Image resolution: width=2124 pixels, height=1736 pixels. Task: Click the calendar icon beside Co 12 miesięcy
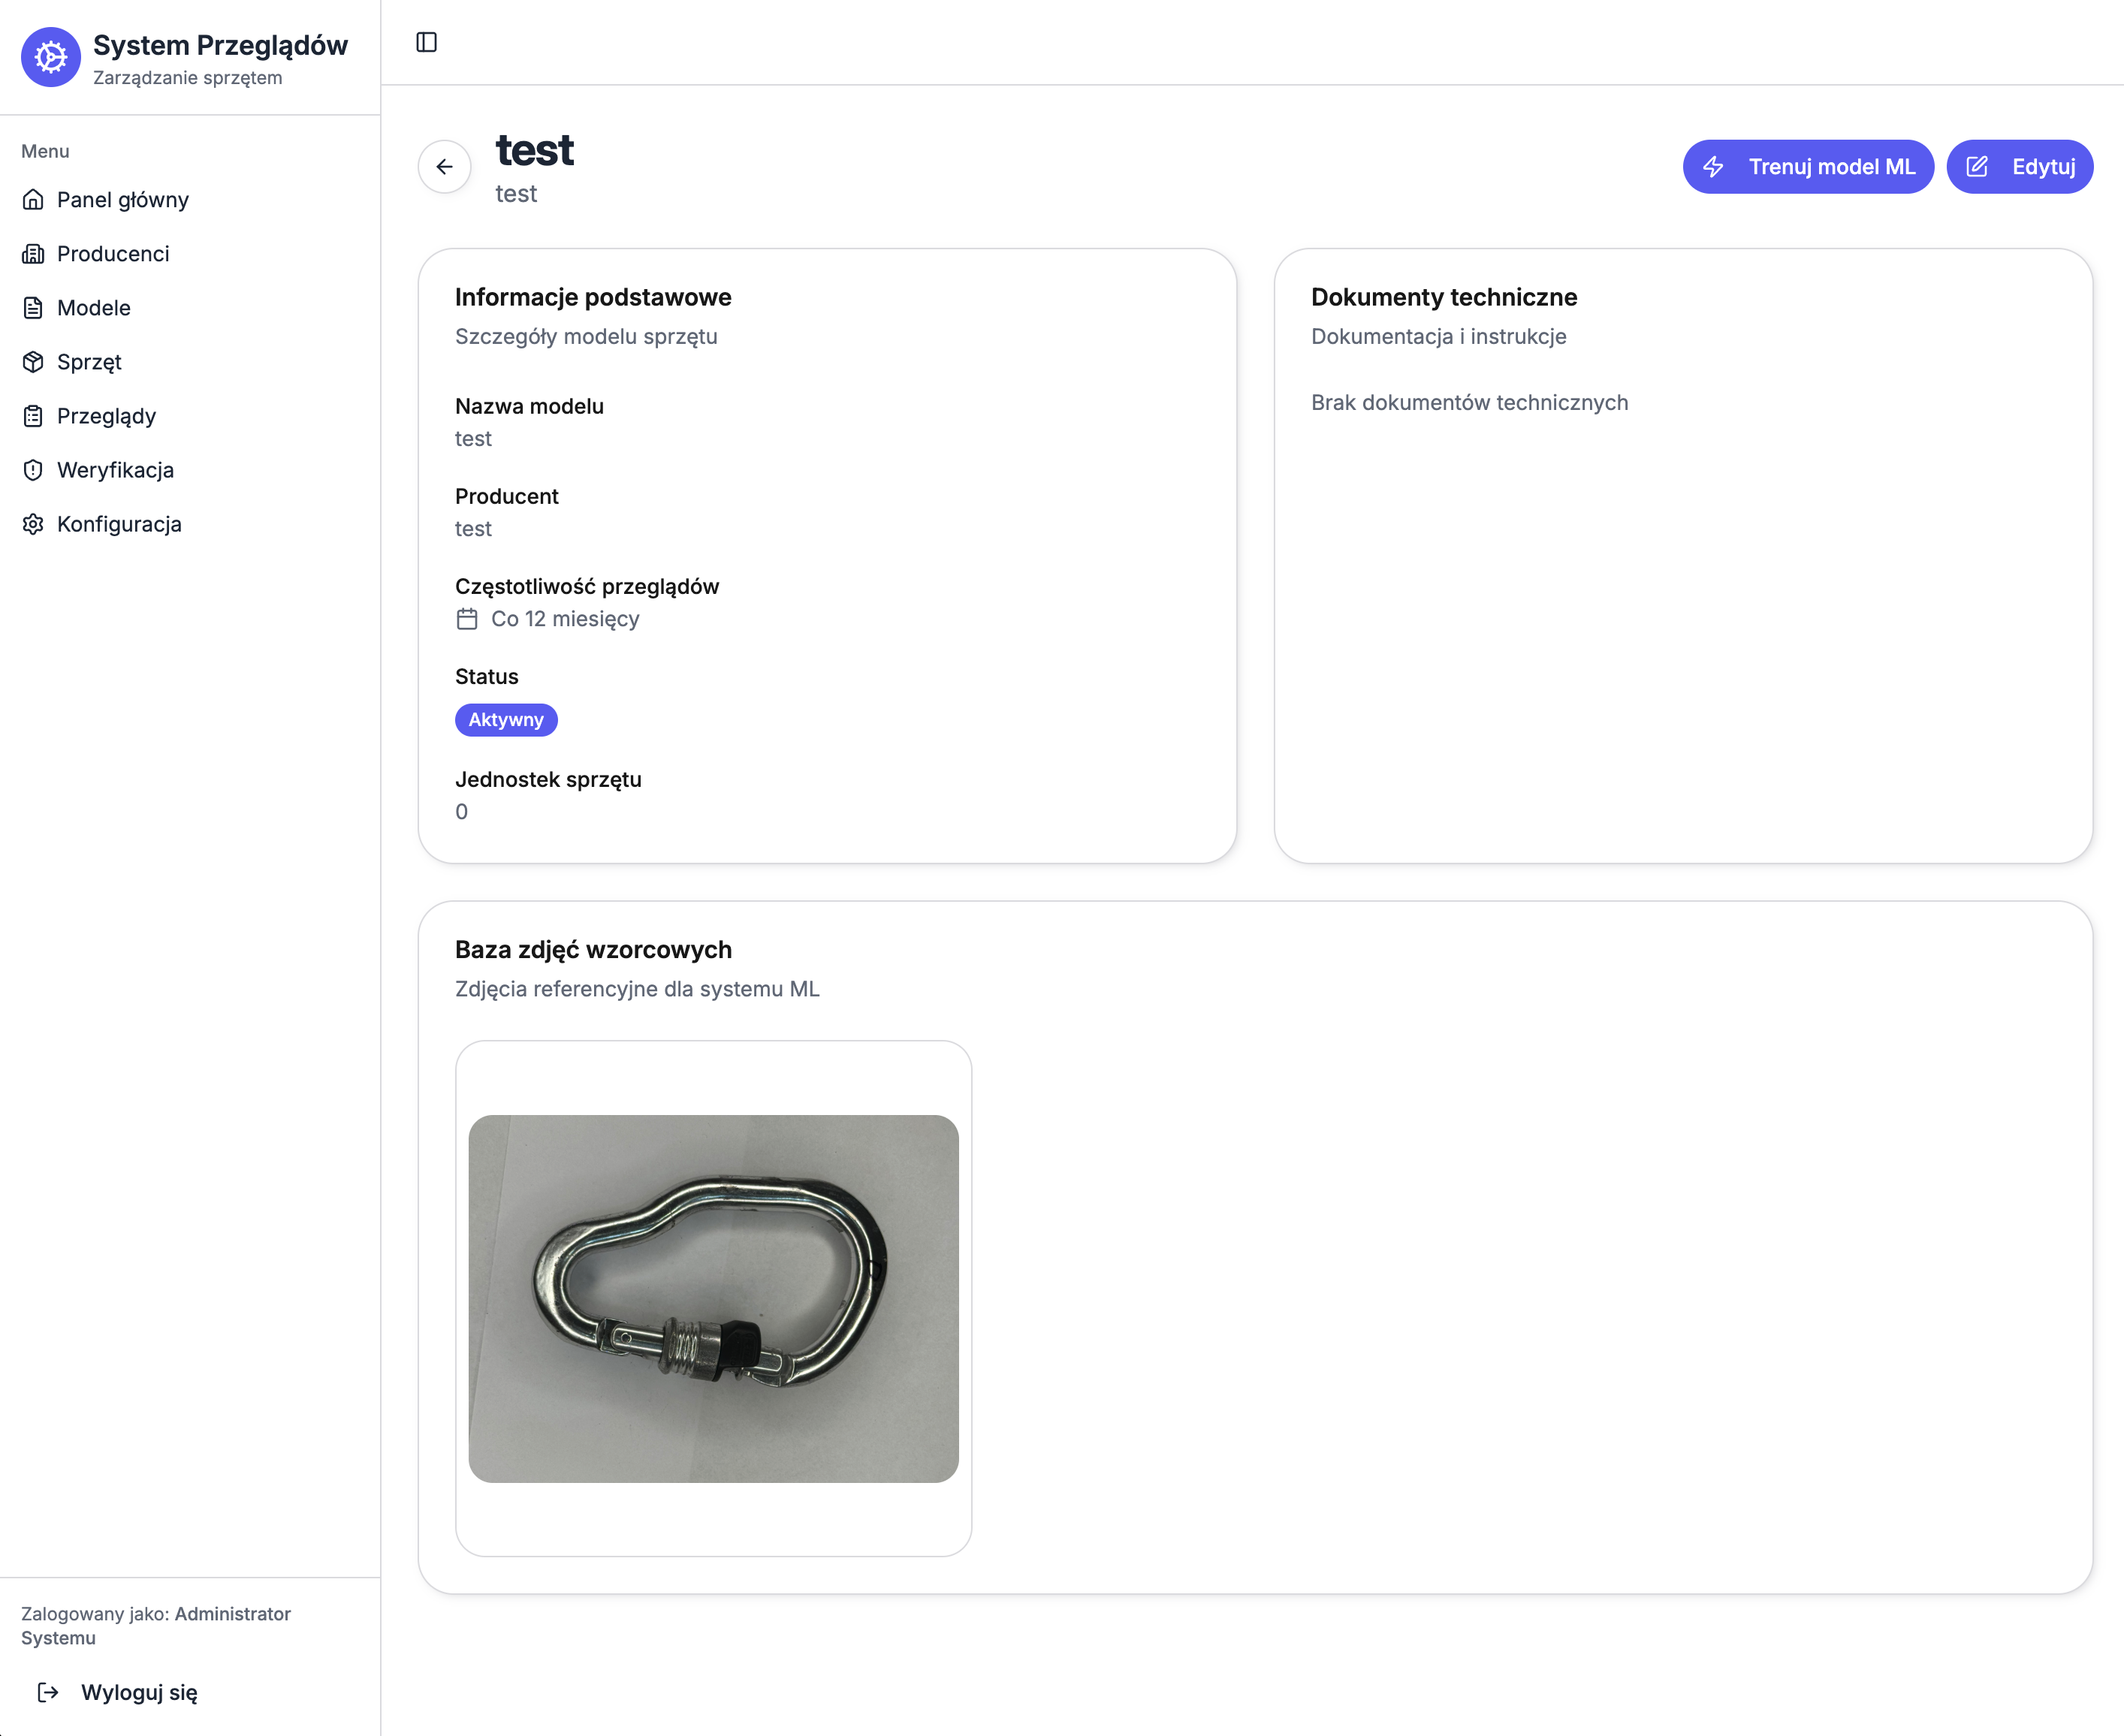pos(467,619)
